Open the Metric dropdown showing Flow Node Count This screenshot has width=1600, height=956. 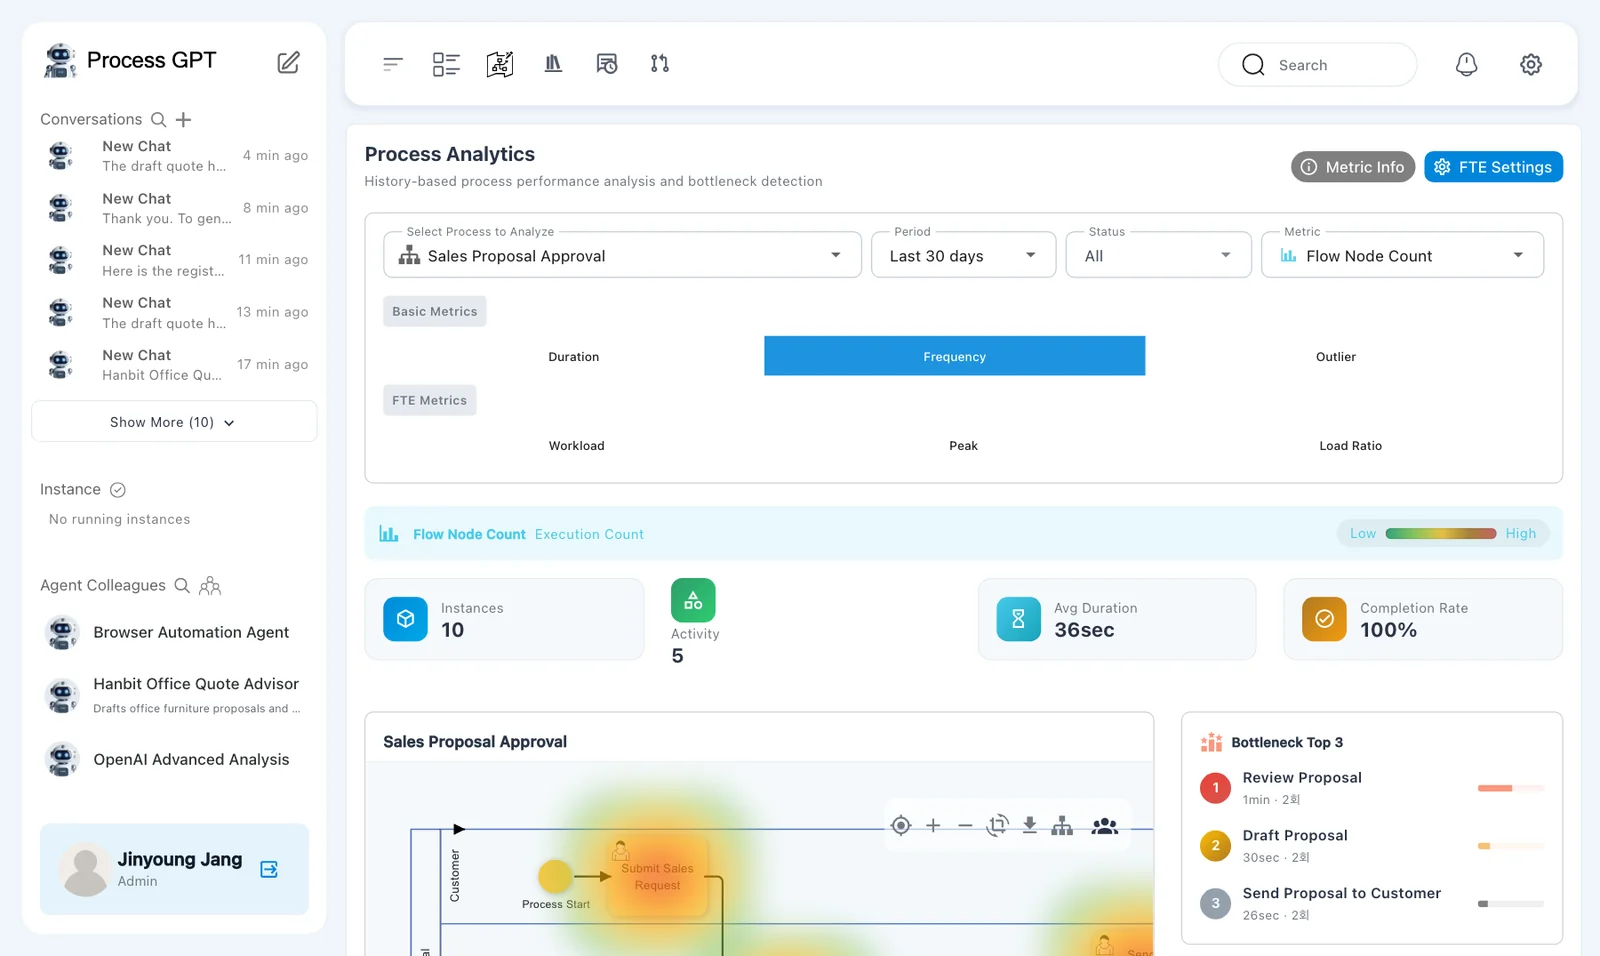1402,255
